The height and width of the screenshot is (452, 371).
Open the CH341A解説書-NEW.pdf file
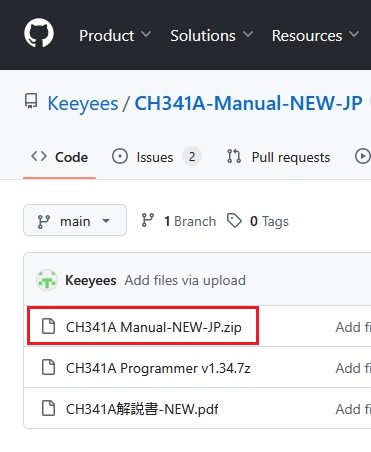142,409
